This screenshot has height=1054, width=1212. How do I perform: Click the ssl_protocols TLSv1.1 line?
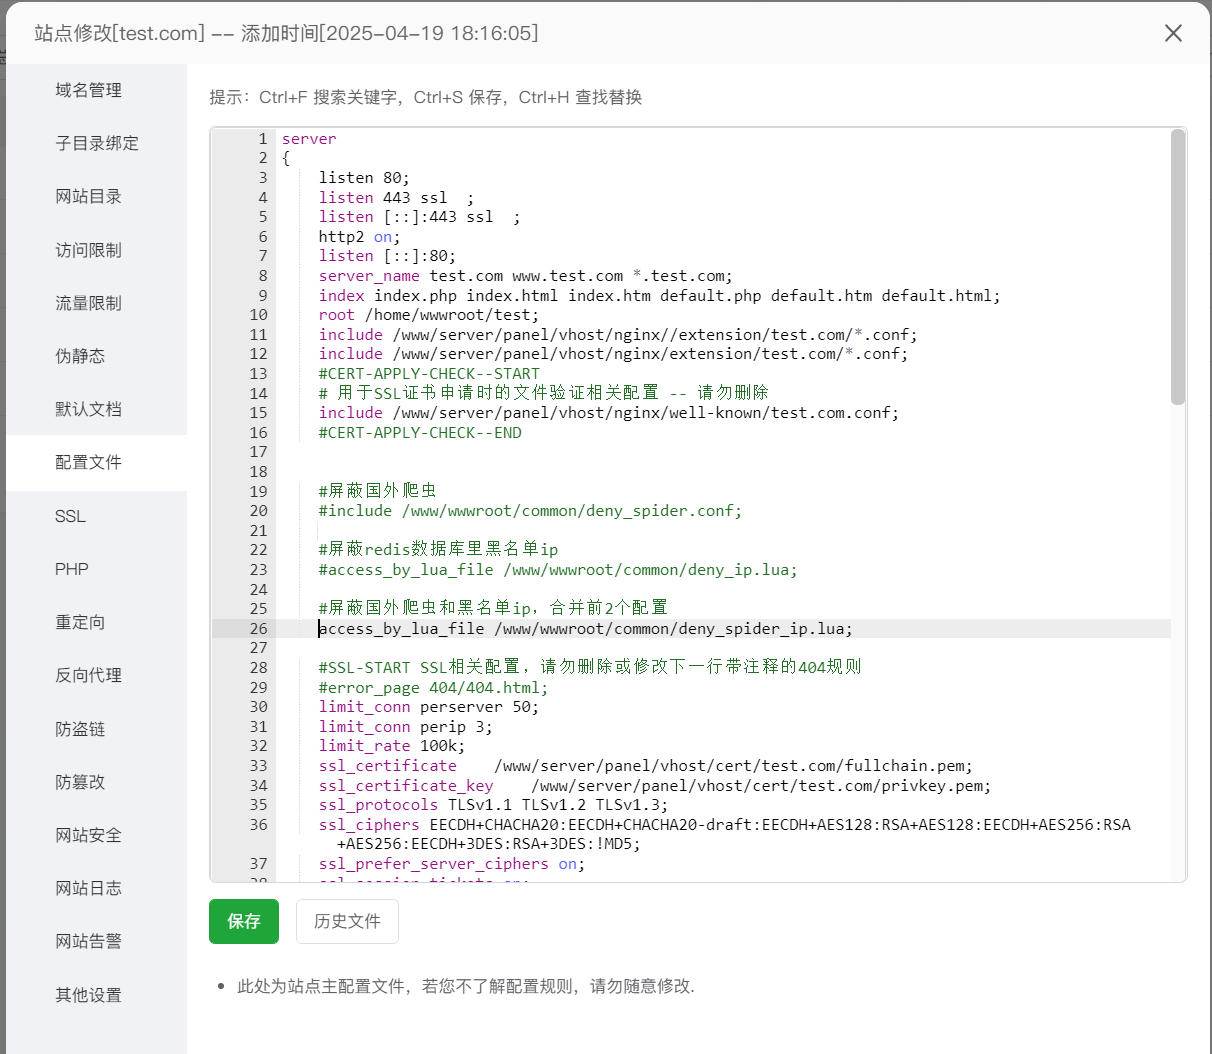point(494,805)
